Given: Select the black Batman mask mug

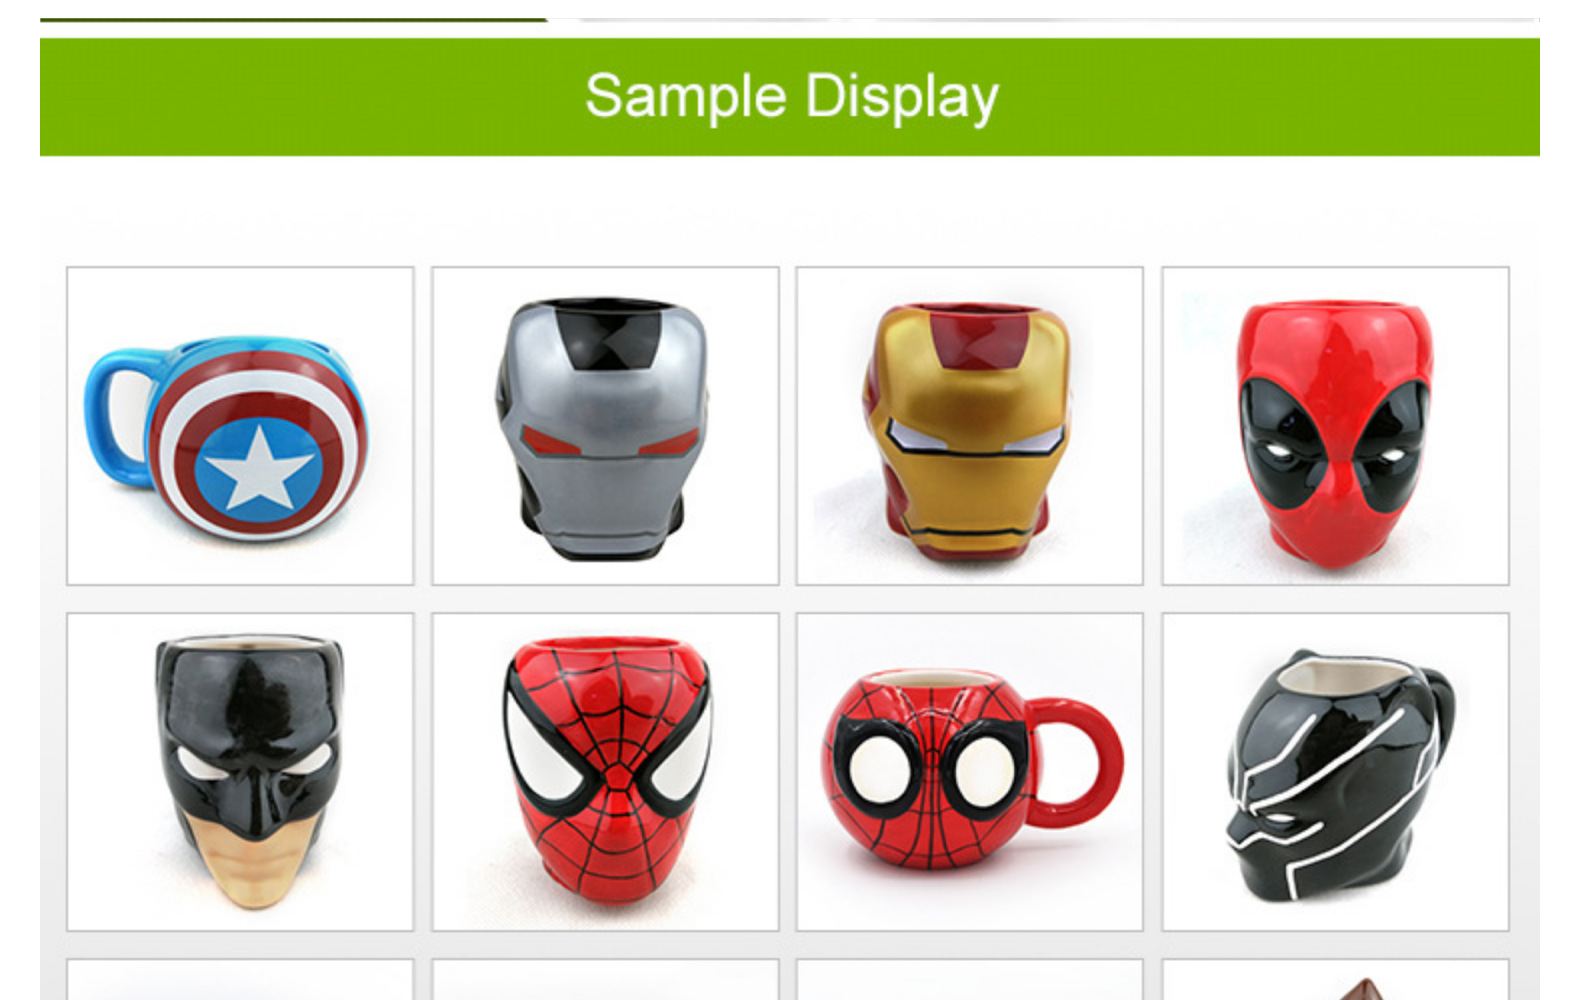Looking at the screenshot, I should pos(240,772).
